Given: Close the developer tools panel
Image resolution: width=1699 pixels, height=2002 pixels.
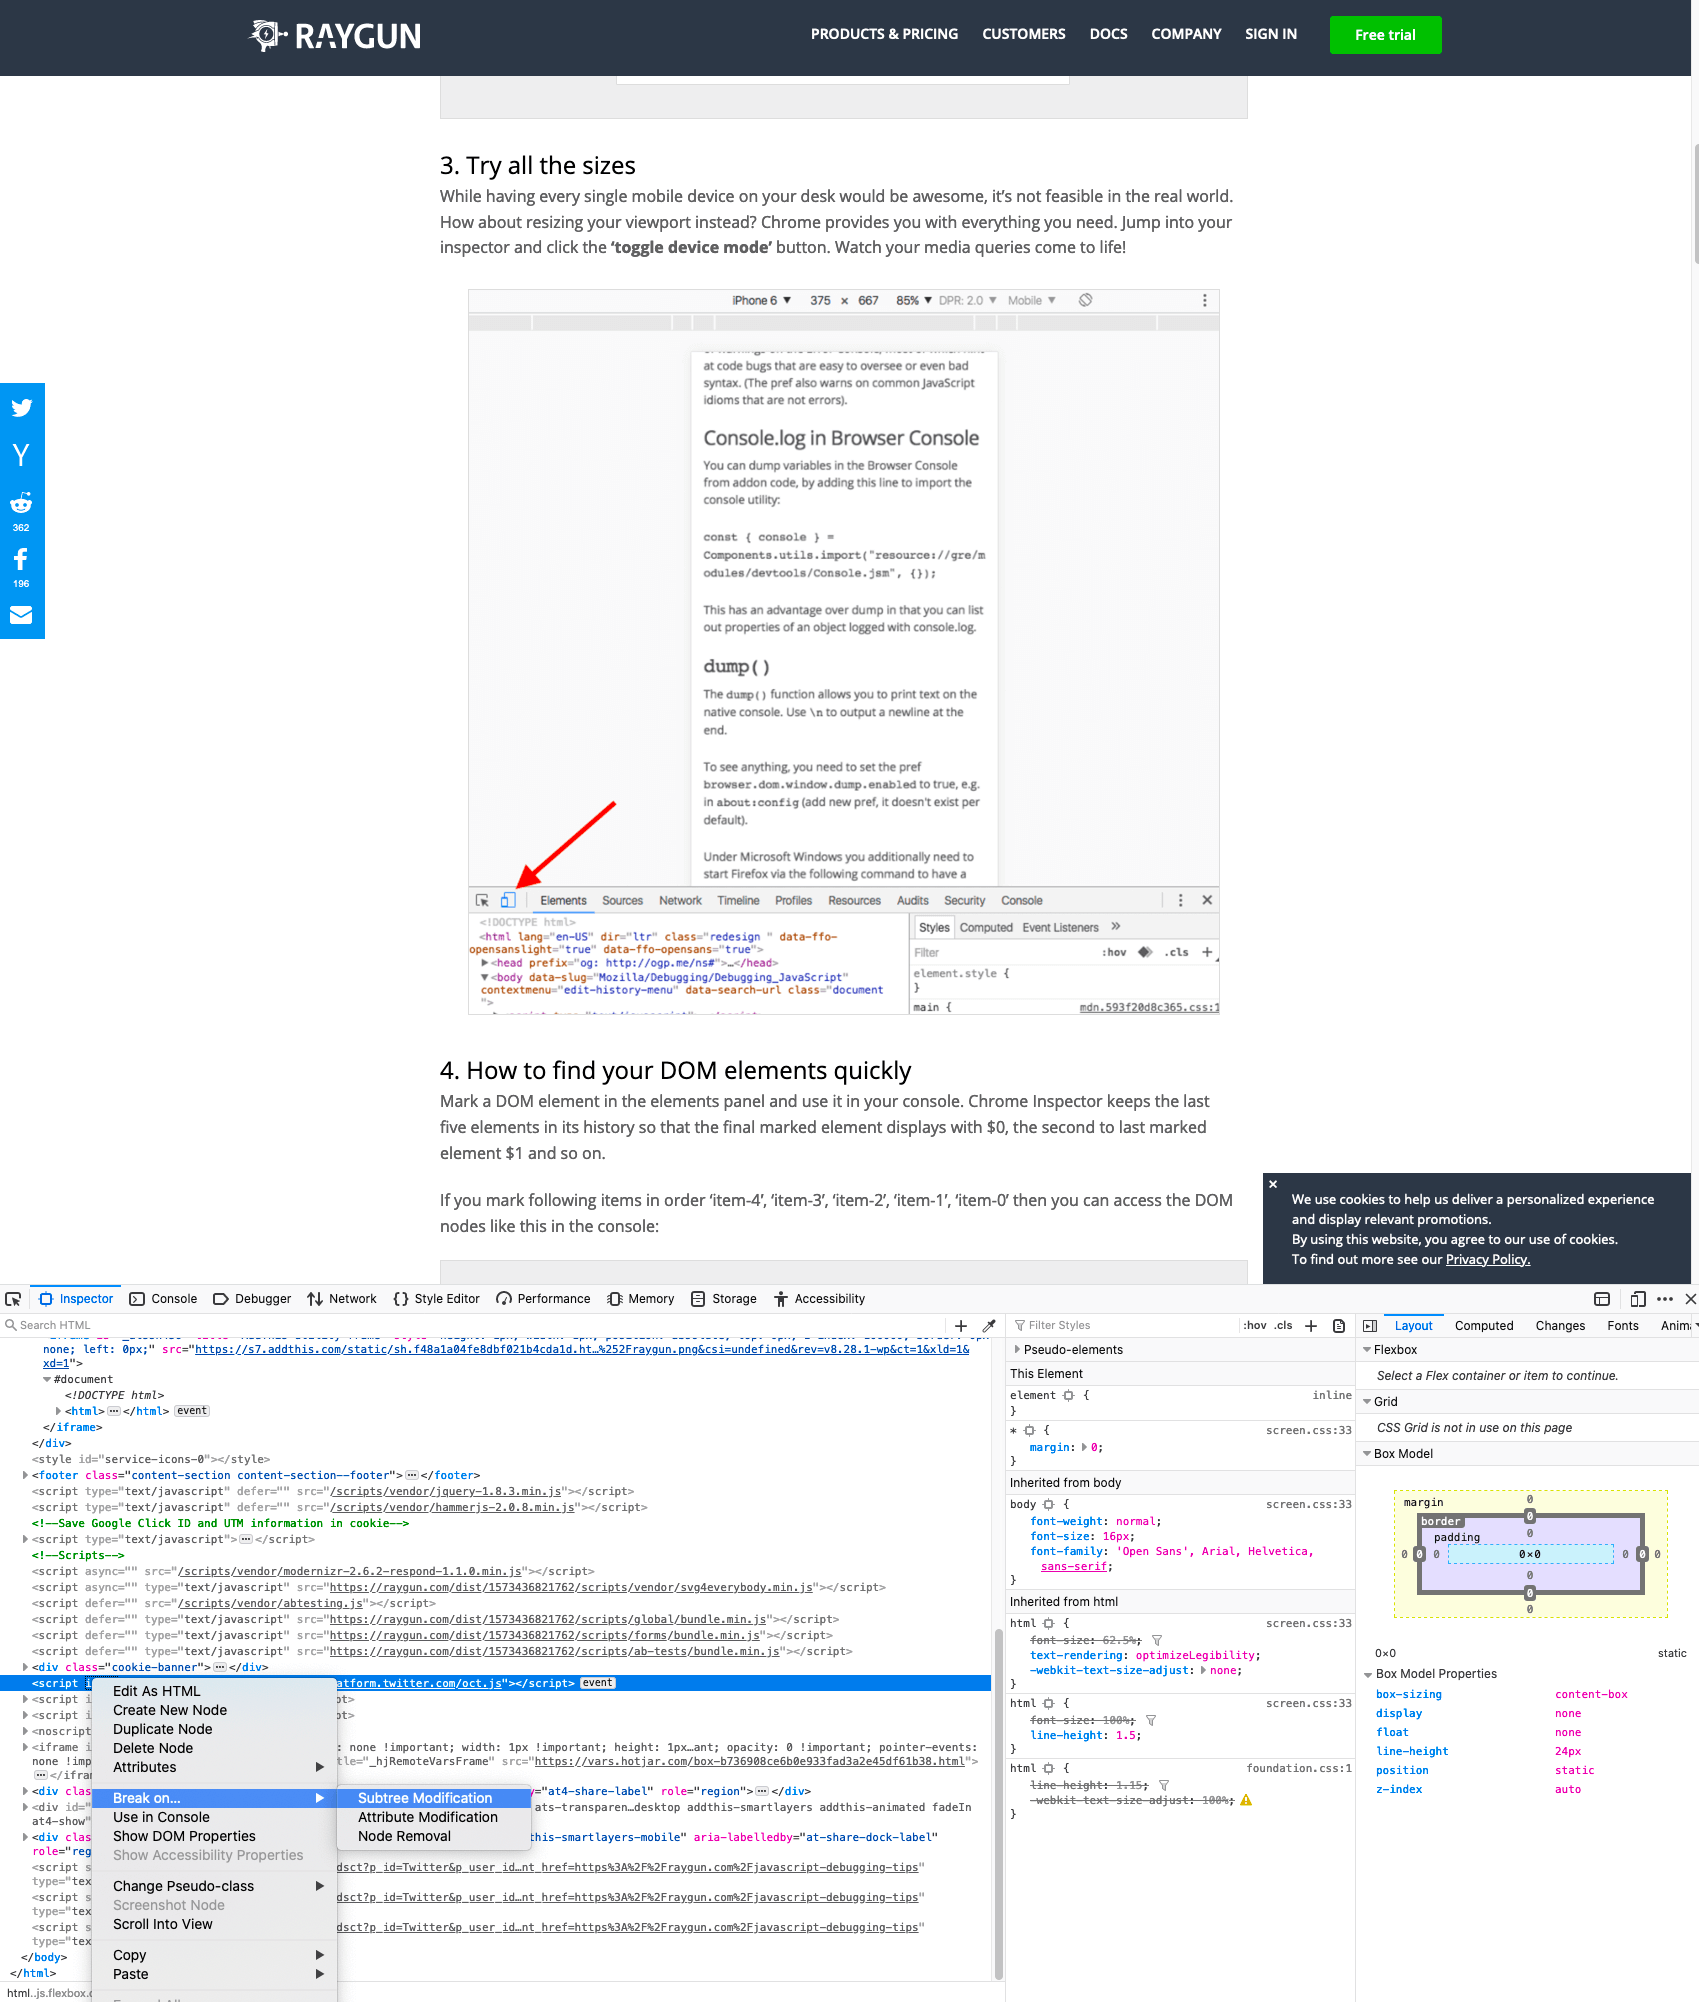Looking at the screenshot, I should 1690,1299.
